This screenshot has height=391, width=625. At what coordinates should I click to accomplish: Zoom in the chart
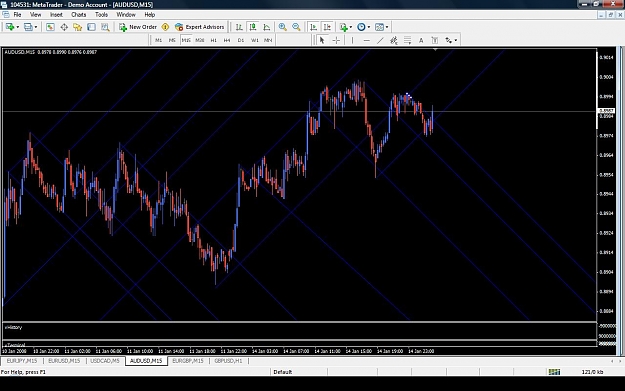283,27
